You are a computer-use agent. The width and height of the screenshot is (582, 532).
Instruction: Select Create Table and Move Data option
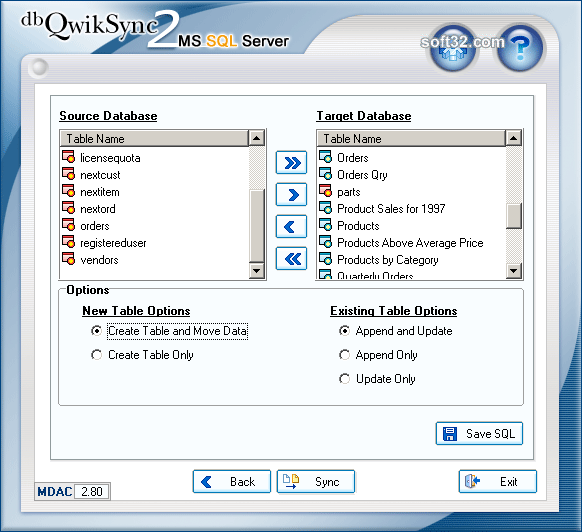click(x=97, y=331)
